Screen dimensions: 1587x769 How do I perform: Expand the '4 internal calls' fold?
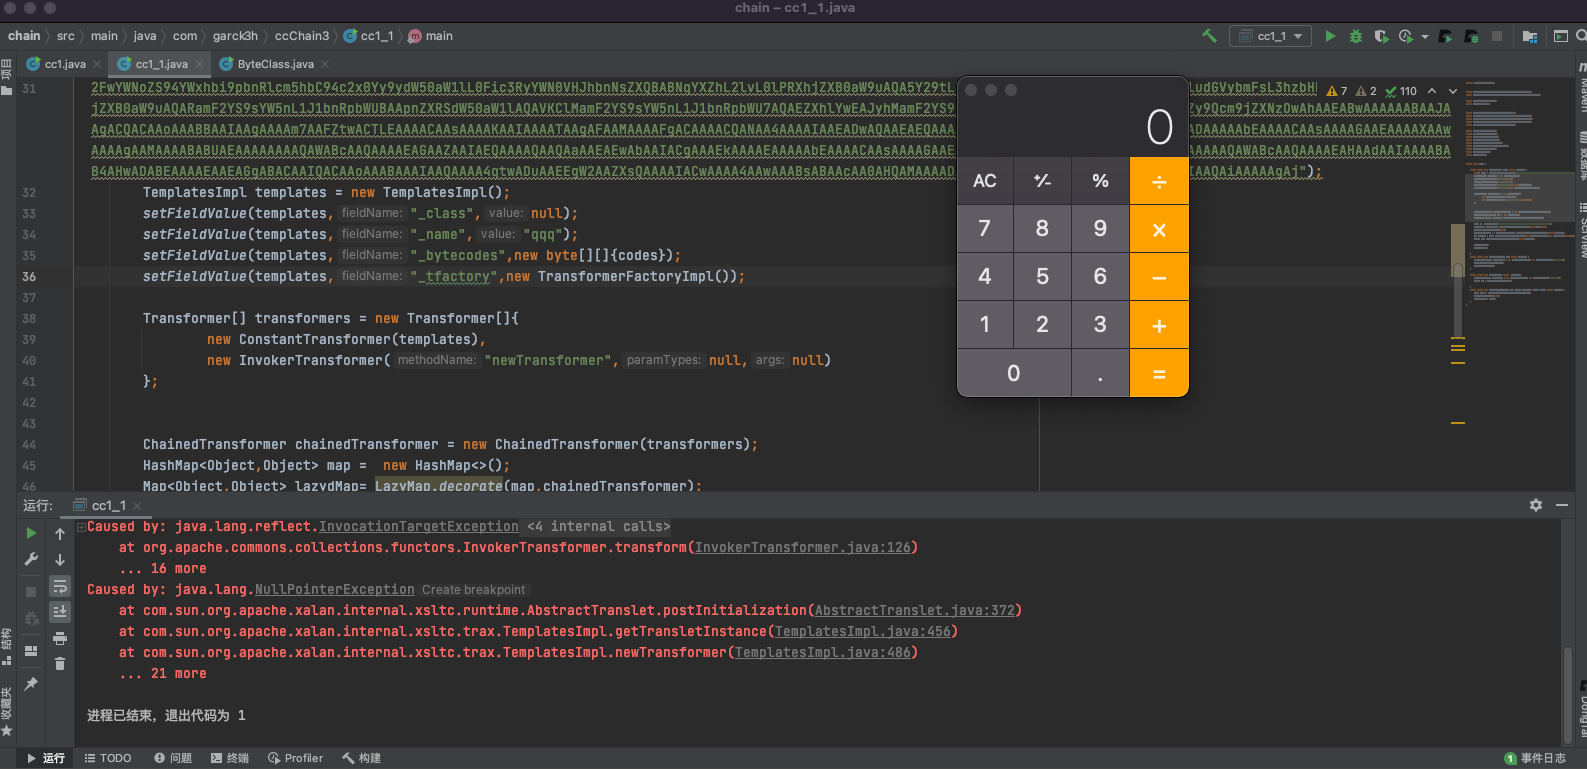point(598,526)
